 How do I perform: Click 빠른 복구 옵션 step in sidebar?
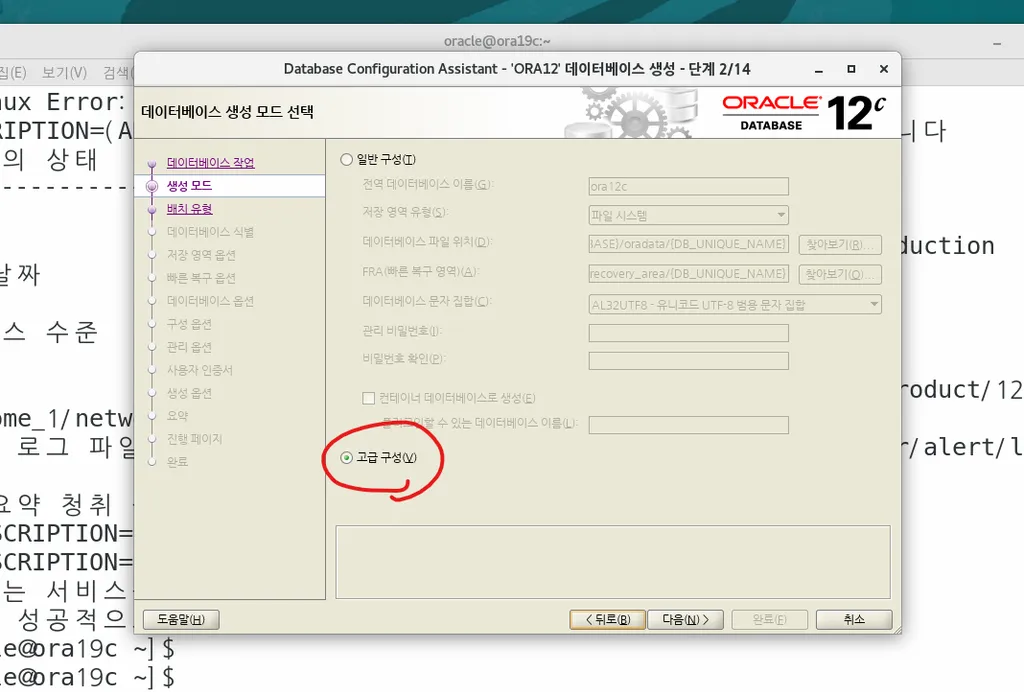pyautogui.click(x=201, y=277)
